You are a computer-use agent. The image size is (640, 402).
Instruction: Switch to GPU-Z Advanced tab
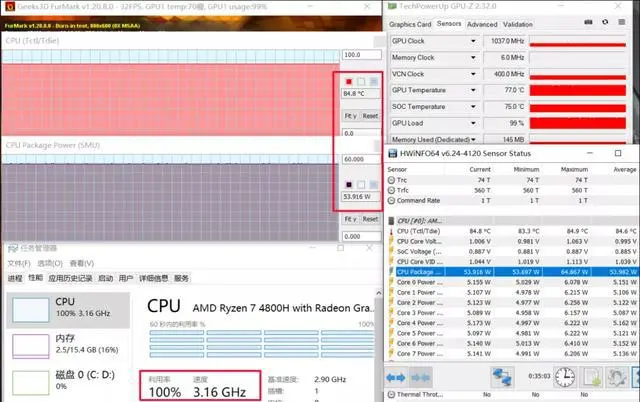(482, 24)
